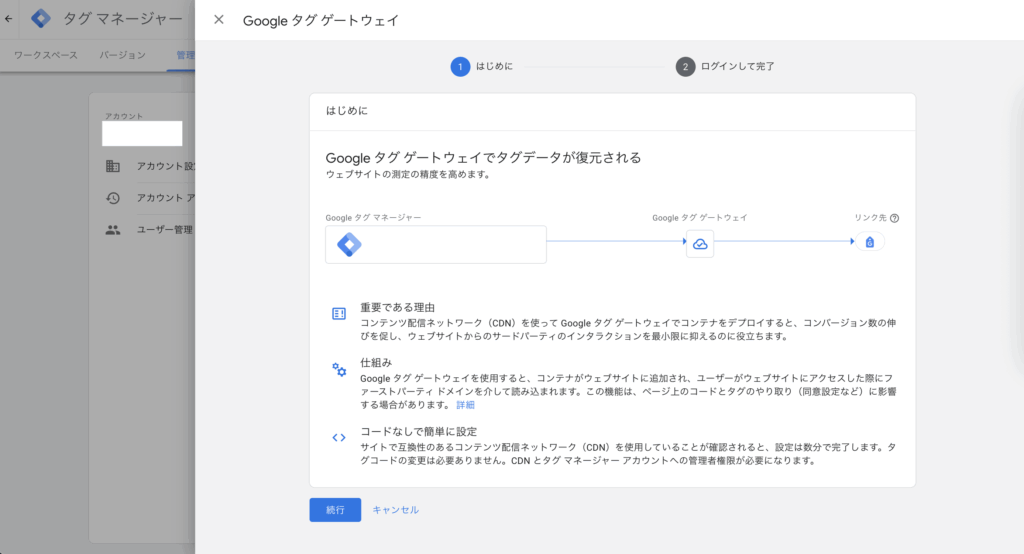Image resolution: width=1024 pixels, height=554 pixels.
Task: Click the 重要である理由 heading
Action: [398, 307]
